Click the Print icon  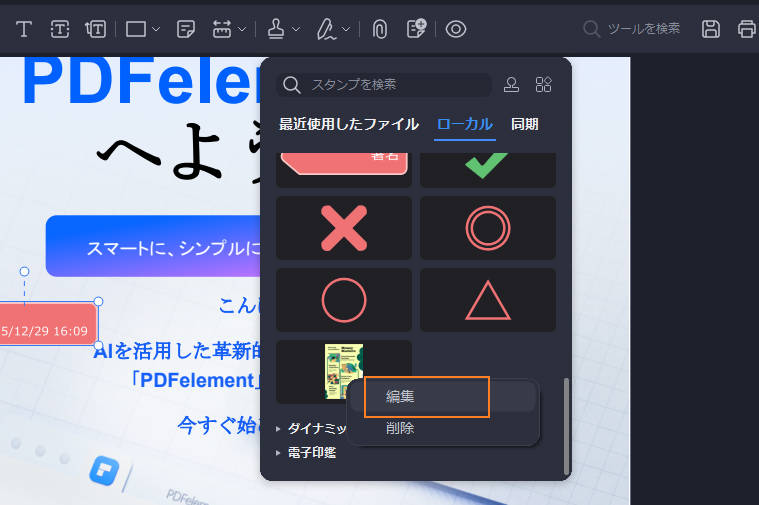[747, 29]
